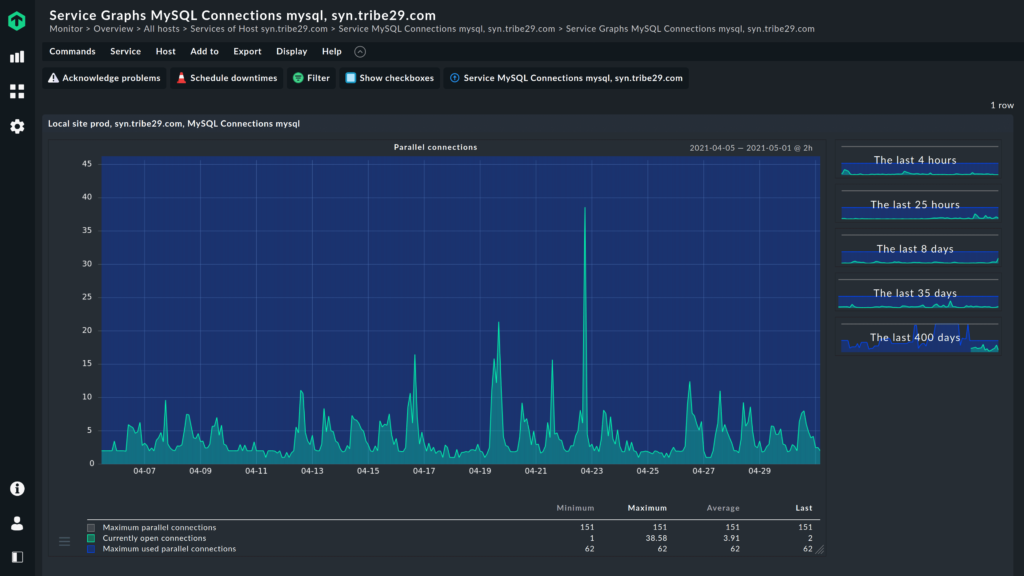Open the Help menu
1024x576 pixels.
click(x=331, y=51)
